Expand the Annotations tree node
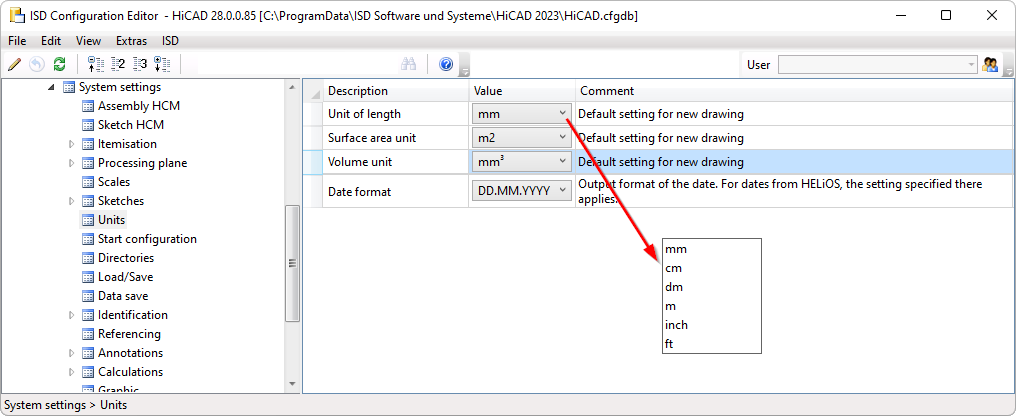 71,353
